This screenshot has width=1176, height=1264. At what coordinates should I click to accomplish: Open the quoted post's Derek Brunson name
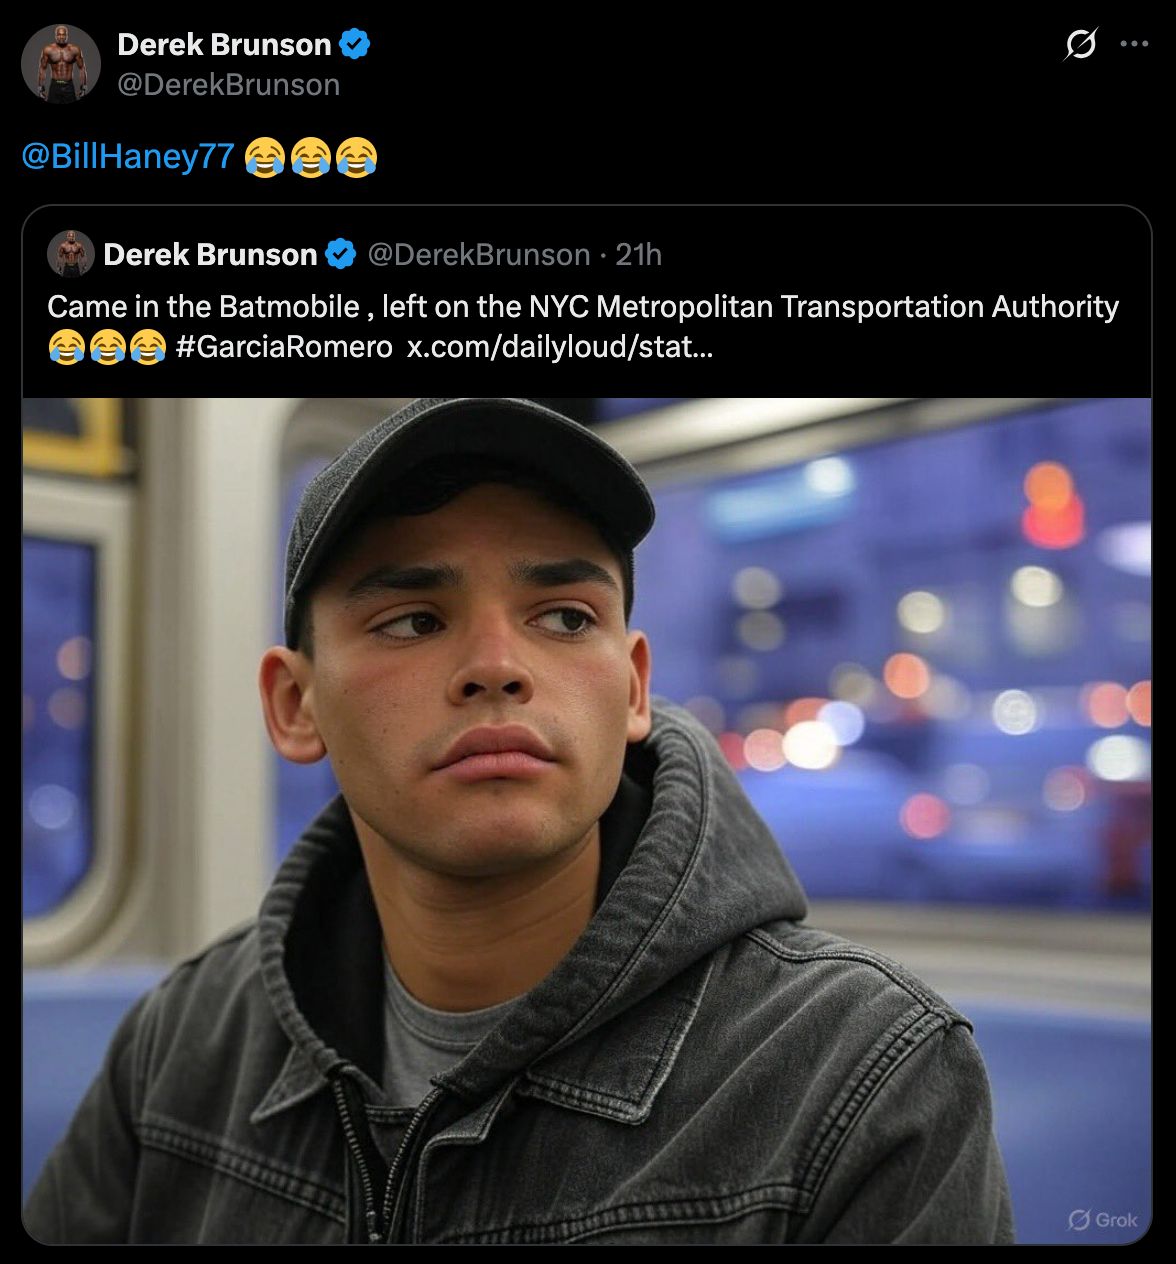(x=210, y=255)
